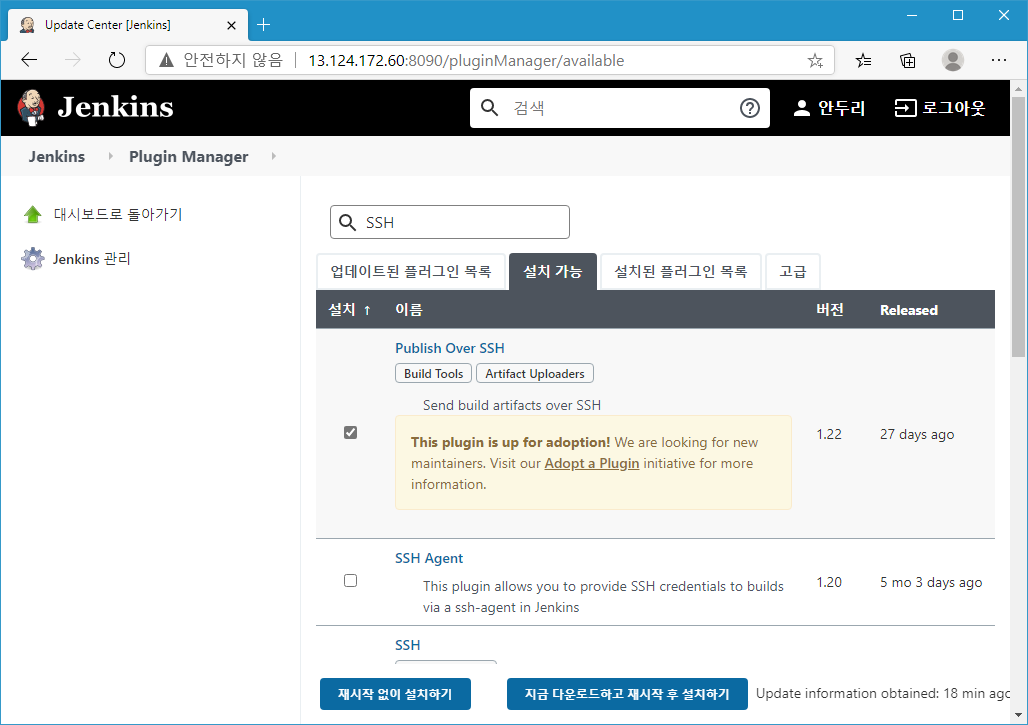Click the magnifier icon in header search
Screen dimensions: 1028x725
490,108
